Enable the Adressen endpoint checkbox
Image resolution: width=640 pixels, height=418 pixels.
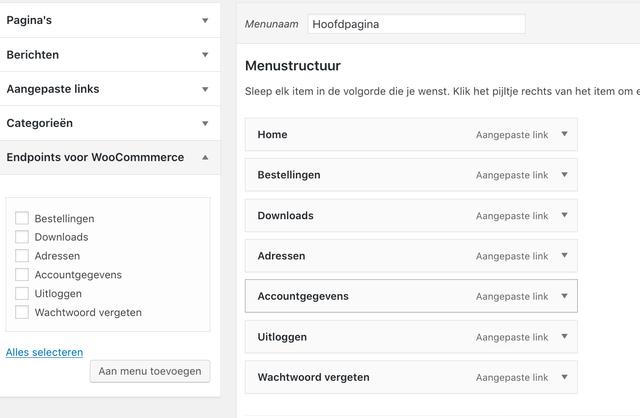pos(22,256)
